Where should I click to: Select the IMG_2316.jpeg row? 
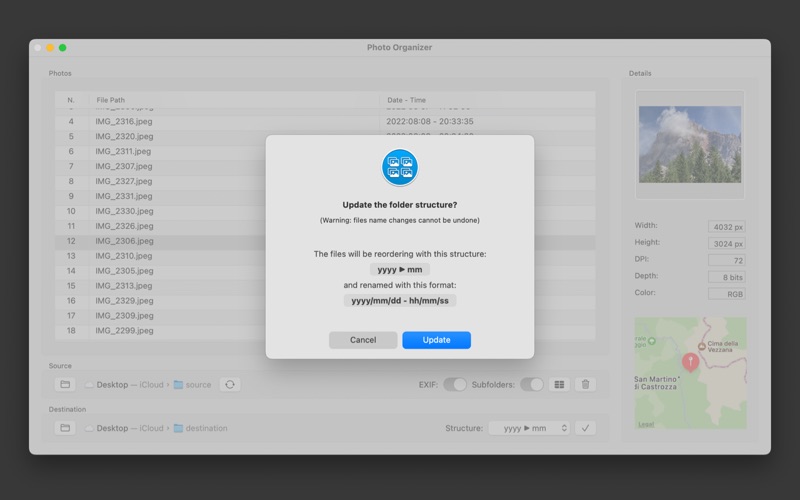(124, 121)
